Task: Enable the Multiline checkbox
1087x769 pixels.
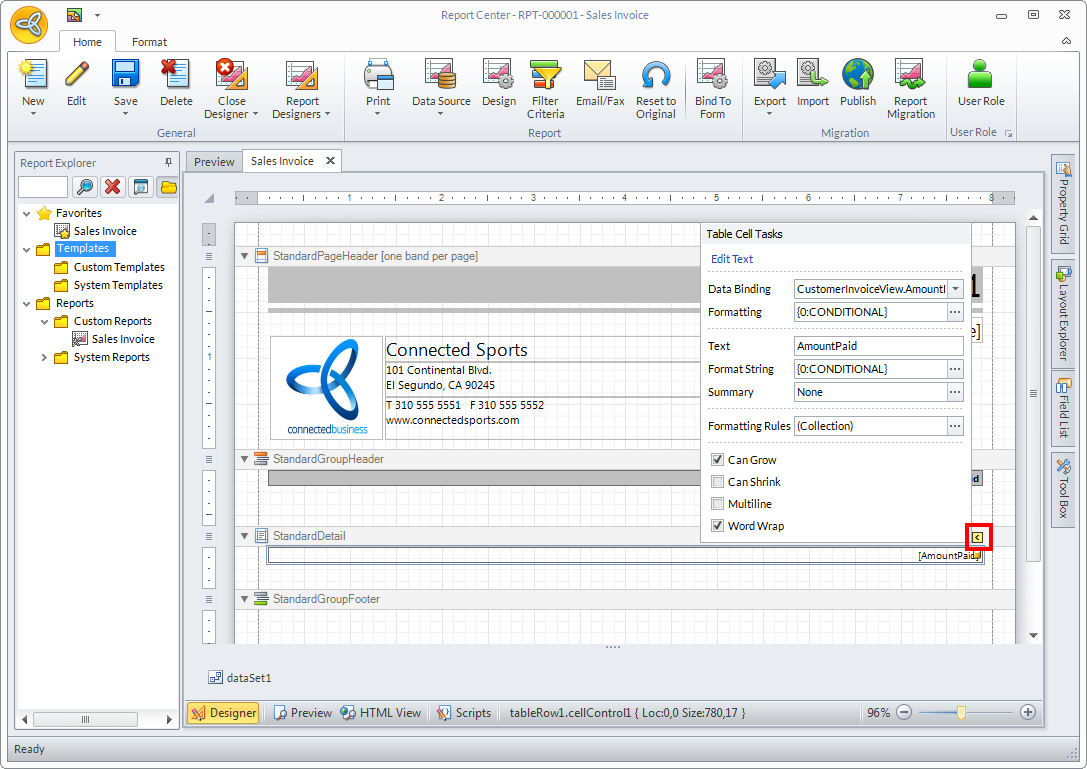Action: click(717, 504)
